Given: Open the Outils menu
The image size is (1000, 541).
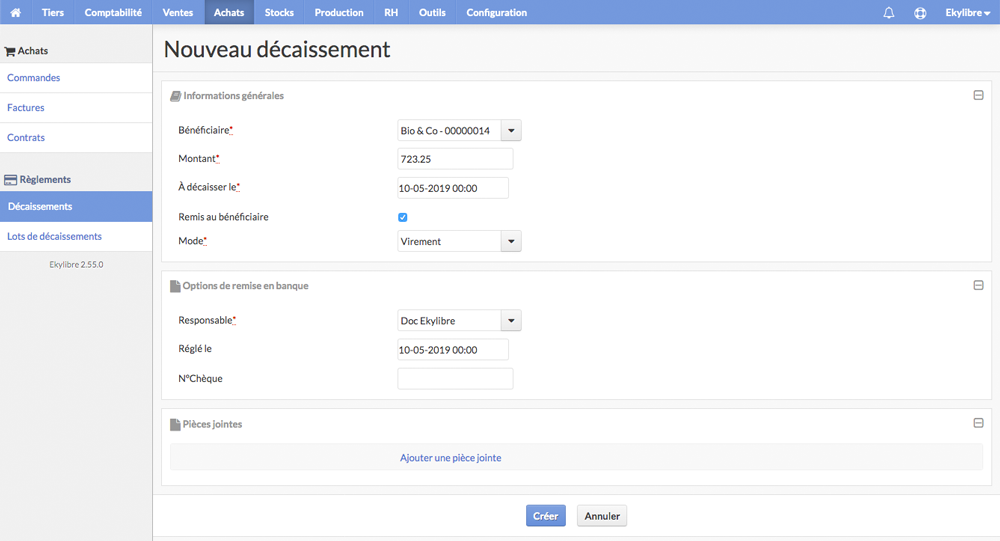Looking at the screenshot, I should pyautogui.click(x=432, y=12).
